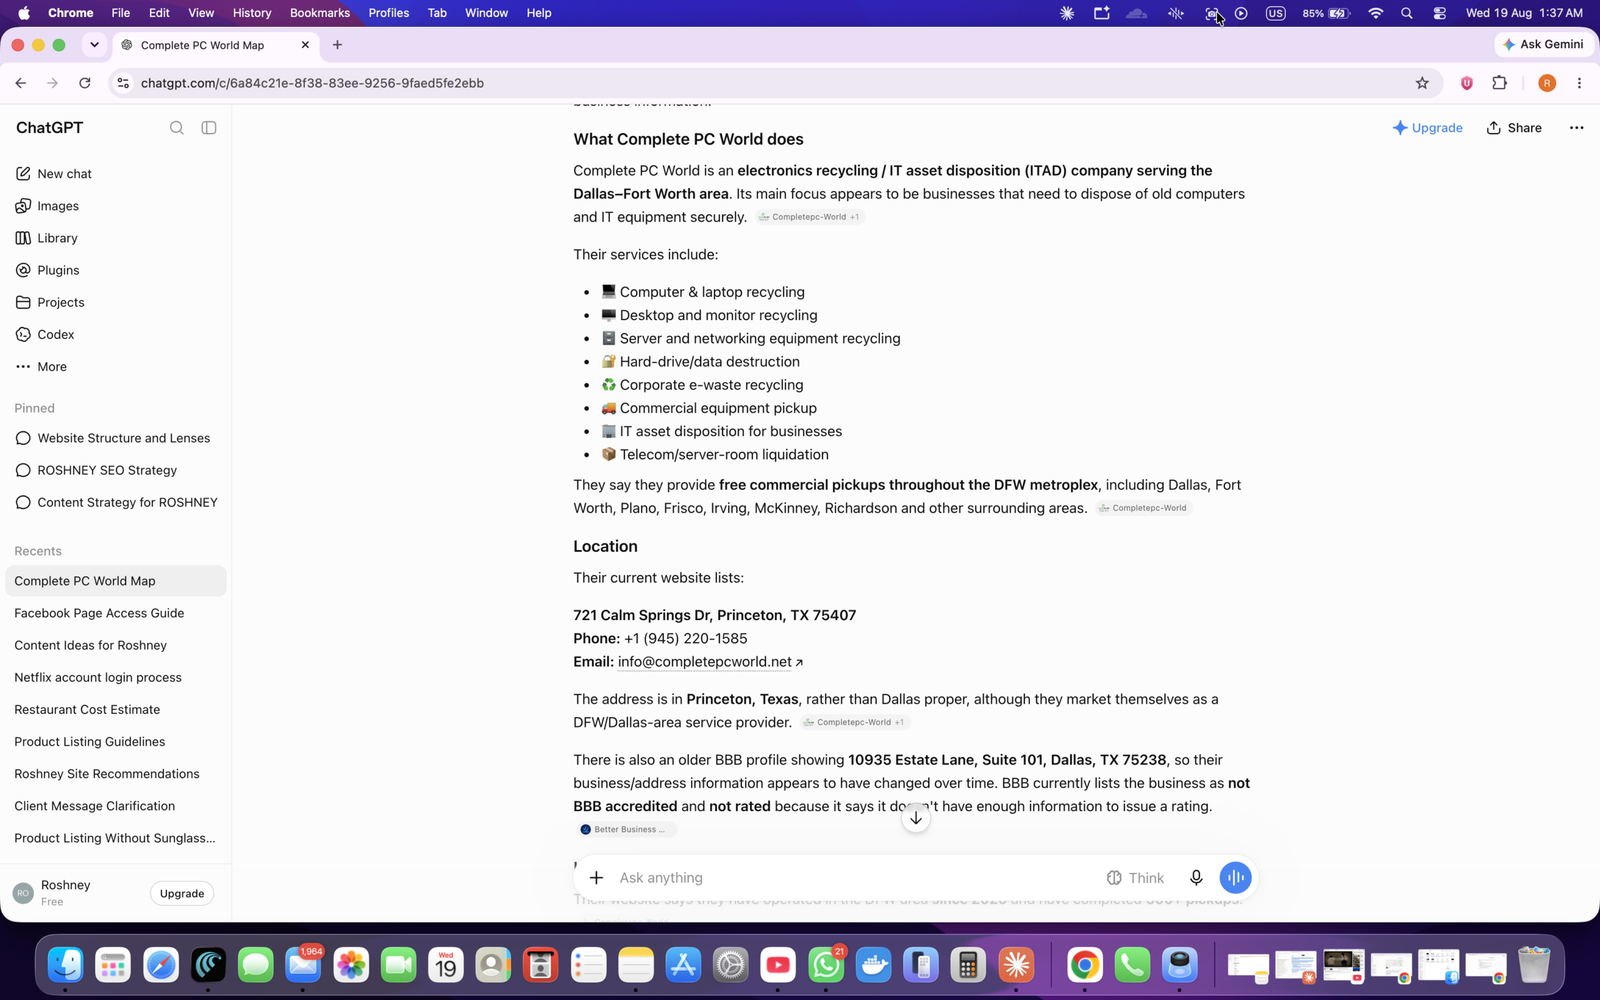Open Control Center in the menu bar
The width and height of the screenshot is (1600, 1000).
(1440, 13)
